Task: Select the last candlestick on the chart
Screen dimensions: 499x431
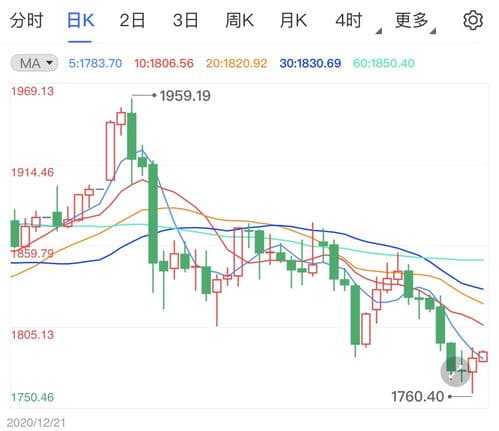Action: pos(483,356)
